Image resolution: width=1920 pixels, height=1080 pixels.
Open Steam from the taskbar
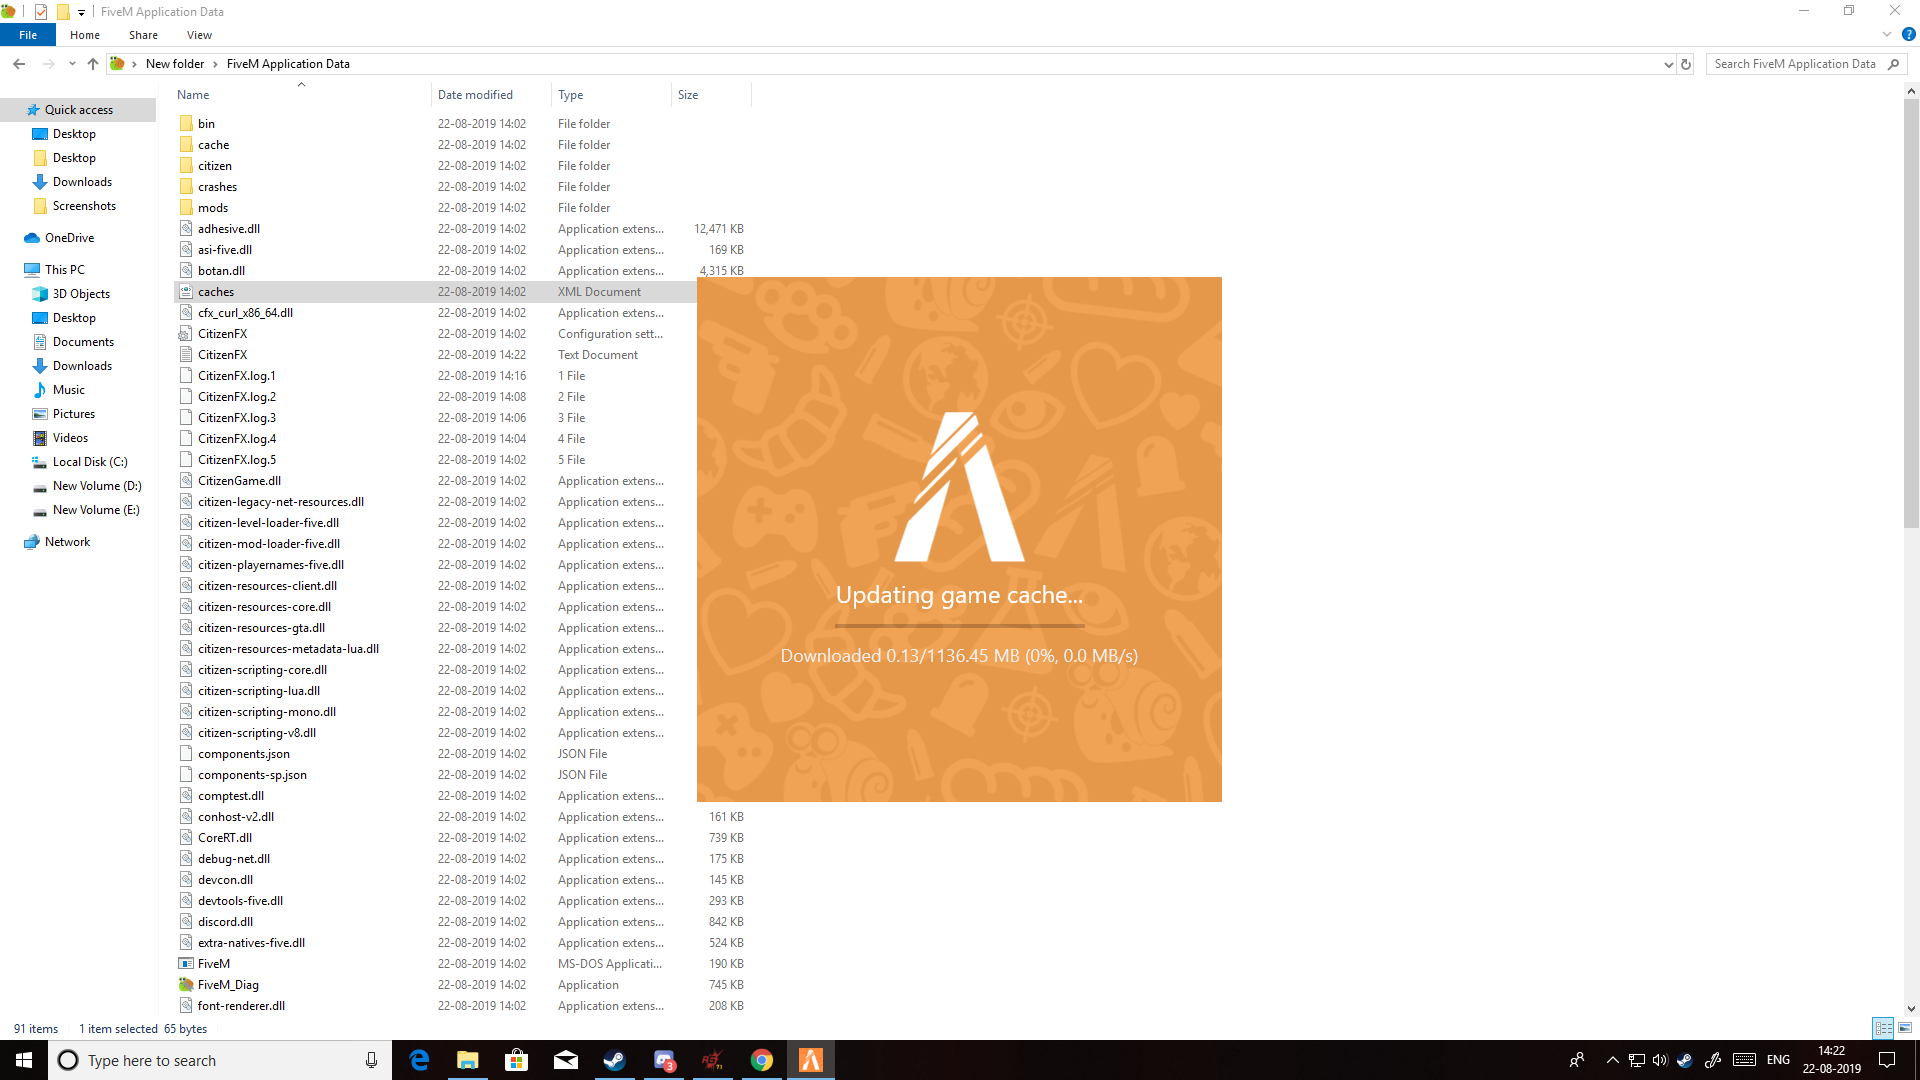(x=614, y=1060)
